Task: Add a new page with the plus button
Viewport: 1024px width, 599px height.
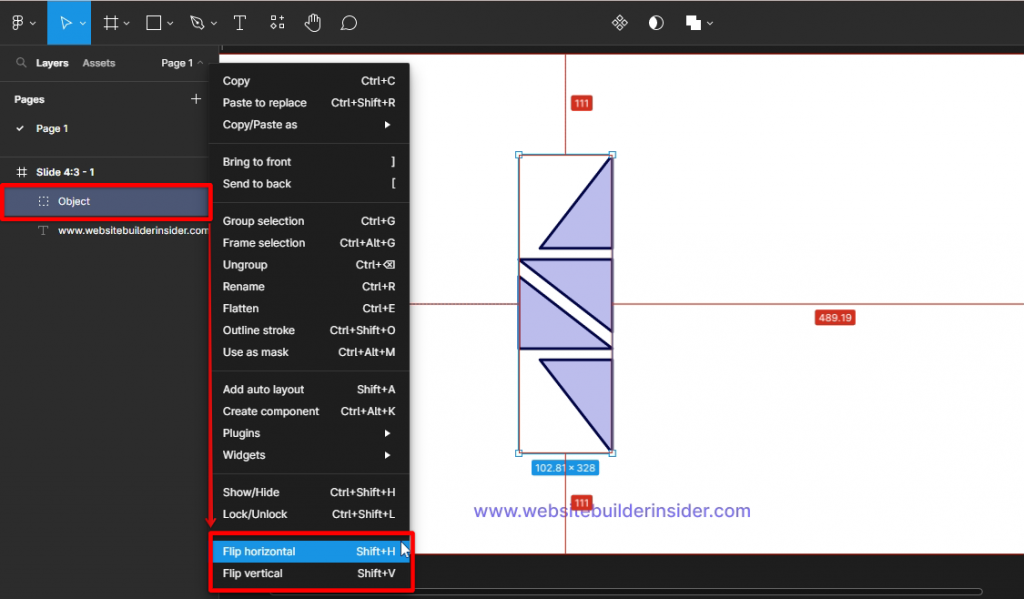Action: point(196,99)
